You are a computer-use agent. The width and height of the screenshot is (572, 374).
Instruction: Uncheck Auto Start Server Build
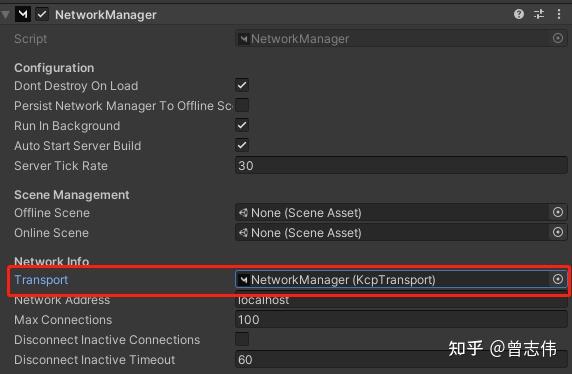tap(242, 145)
